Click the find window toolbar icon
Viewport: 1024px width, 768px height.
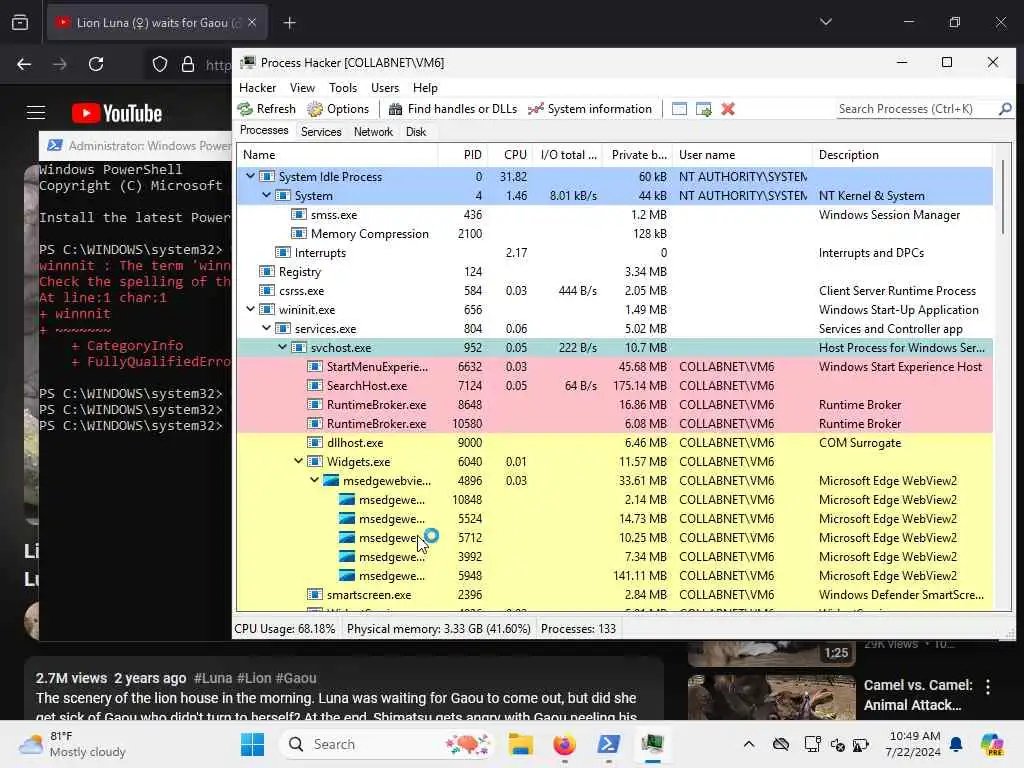tap(679, 109)
